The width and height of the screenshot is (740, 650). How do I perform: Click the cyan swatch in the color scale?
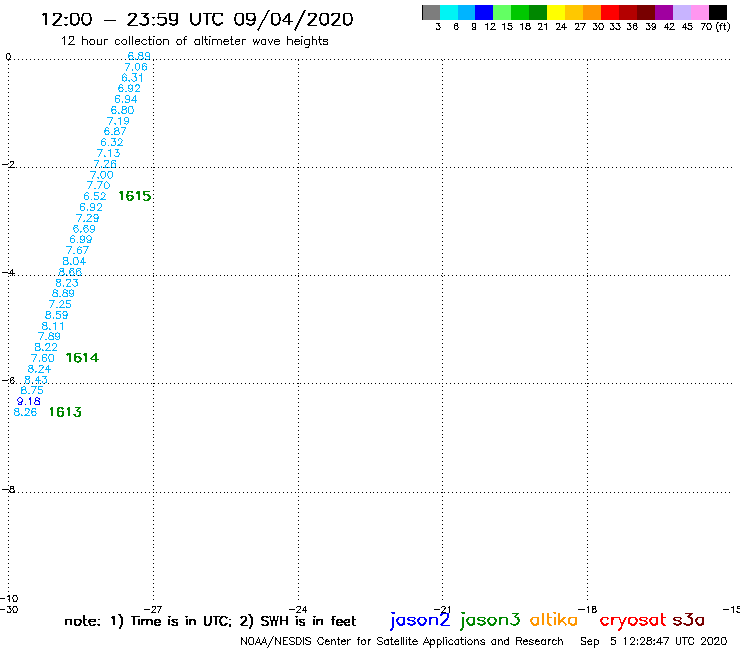click(449, 12)
